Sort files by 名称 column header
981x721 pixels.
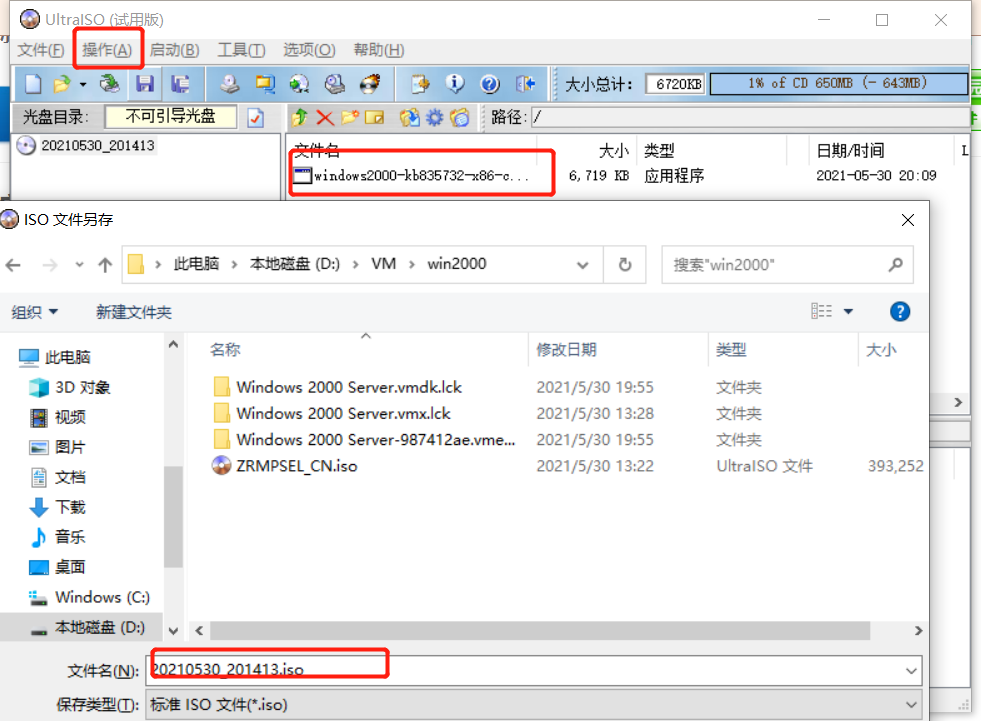[x=225, y=349]
